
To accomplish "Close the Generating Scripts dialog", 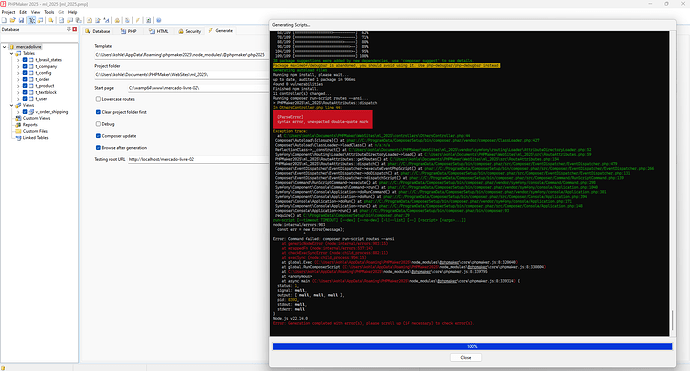I will point(466,357).
